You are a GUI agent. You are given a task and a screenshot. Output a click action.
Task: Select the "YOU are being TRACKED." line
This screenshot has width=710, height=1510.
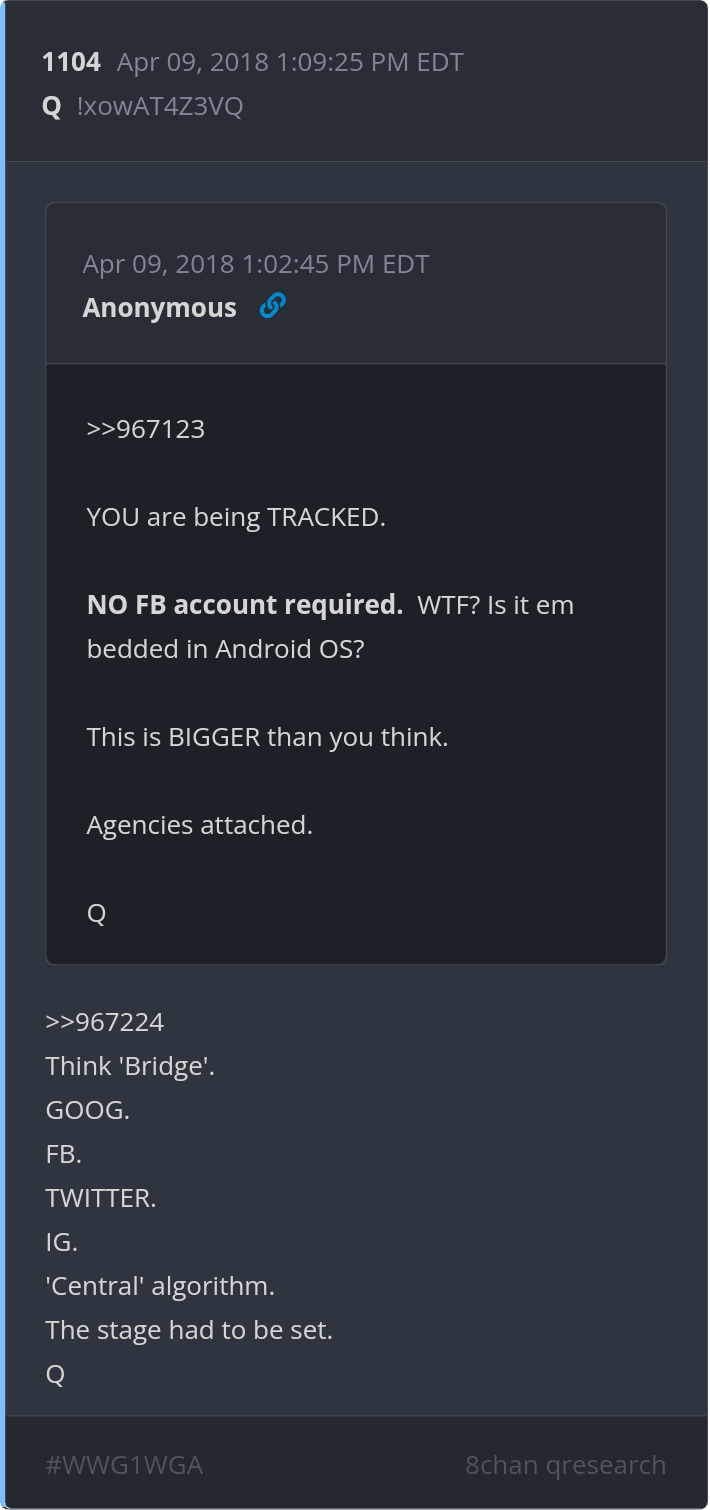tap(236, 517)
